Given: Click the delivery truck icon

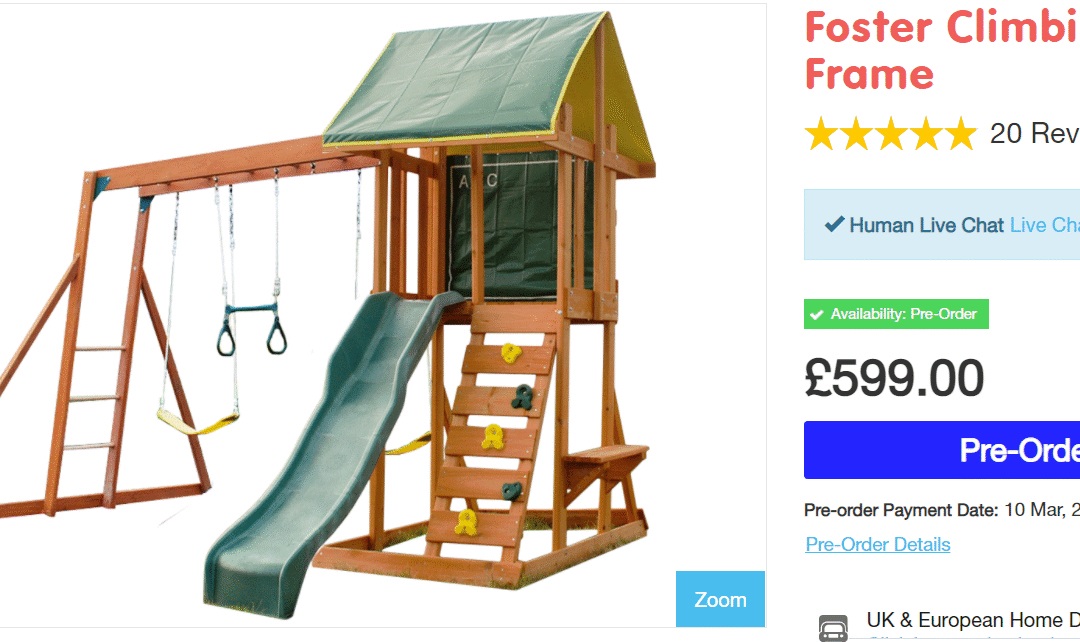Looking at the screenshot, I should [x=833, y=628].
